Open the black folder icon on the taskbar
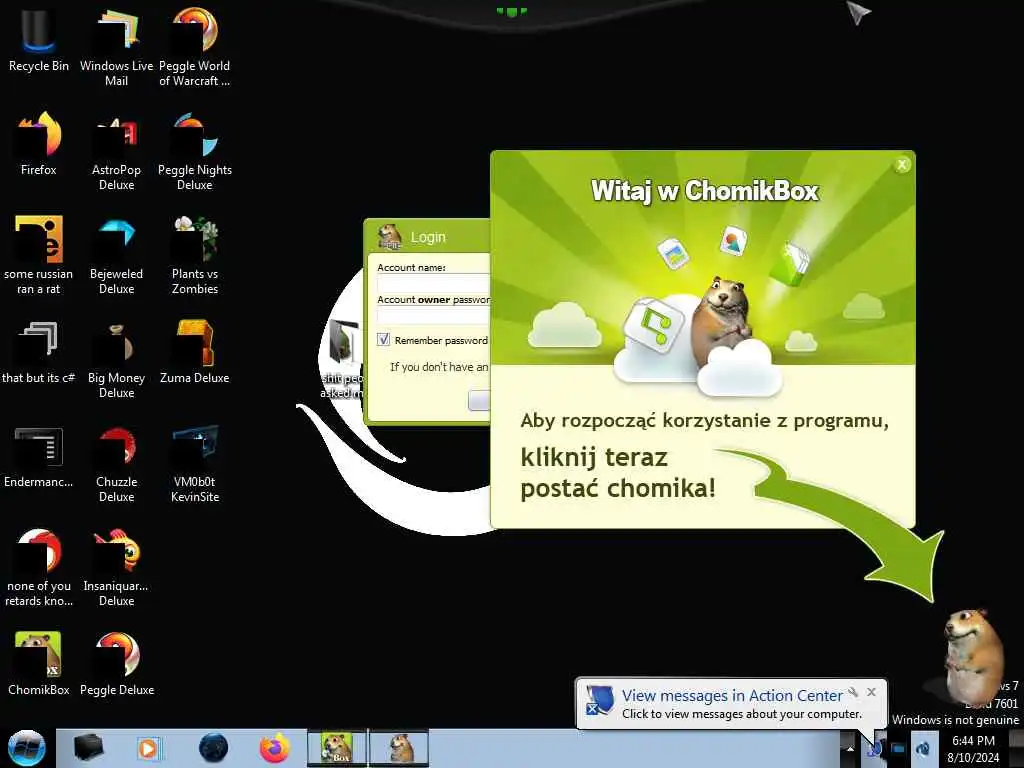Image resolution: width=1024 pixels, height=768 pixels. pyautogui.click(x=88, y=748)
